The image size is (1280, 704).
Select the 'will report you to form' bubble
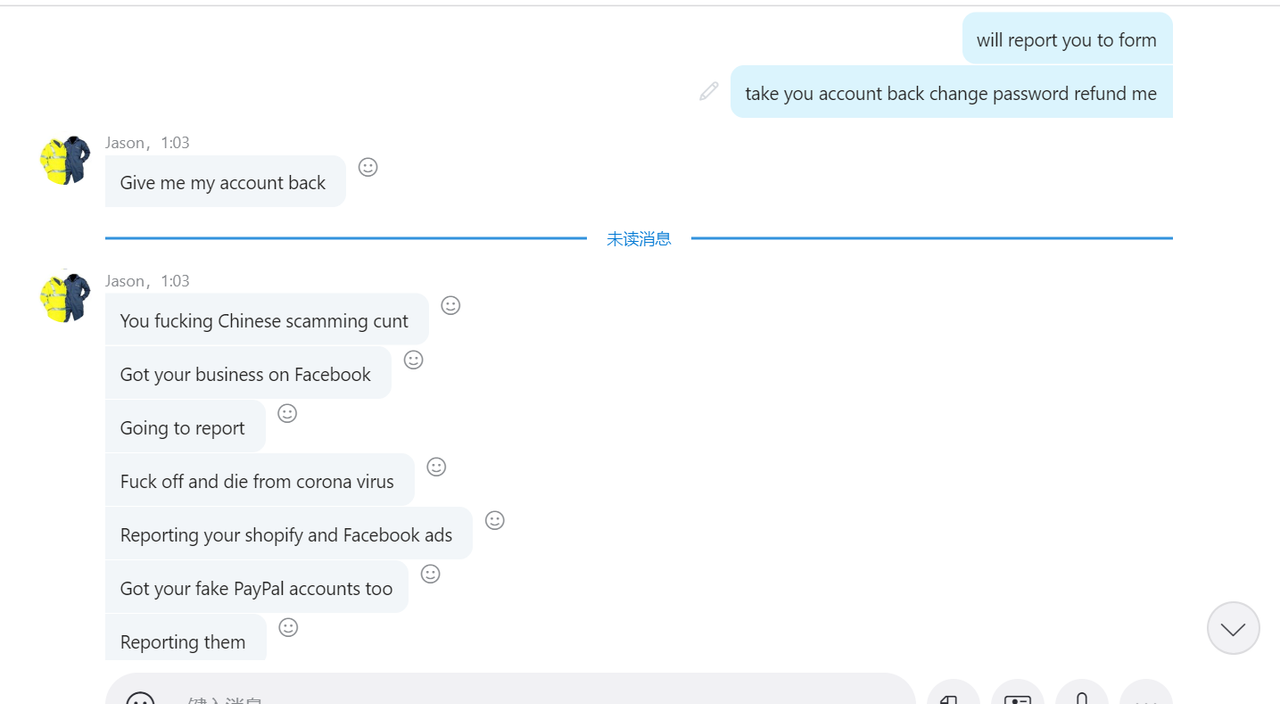1067,39
